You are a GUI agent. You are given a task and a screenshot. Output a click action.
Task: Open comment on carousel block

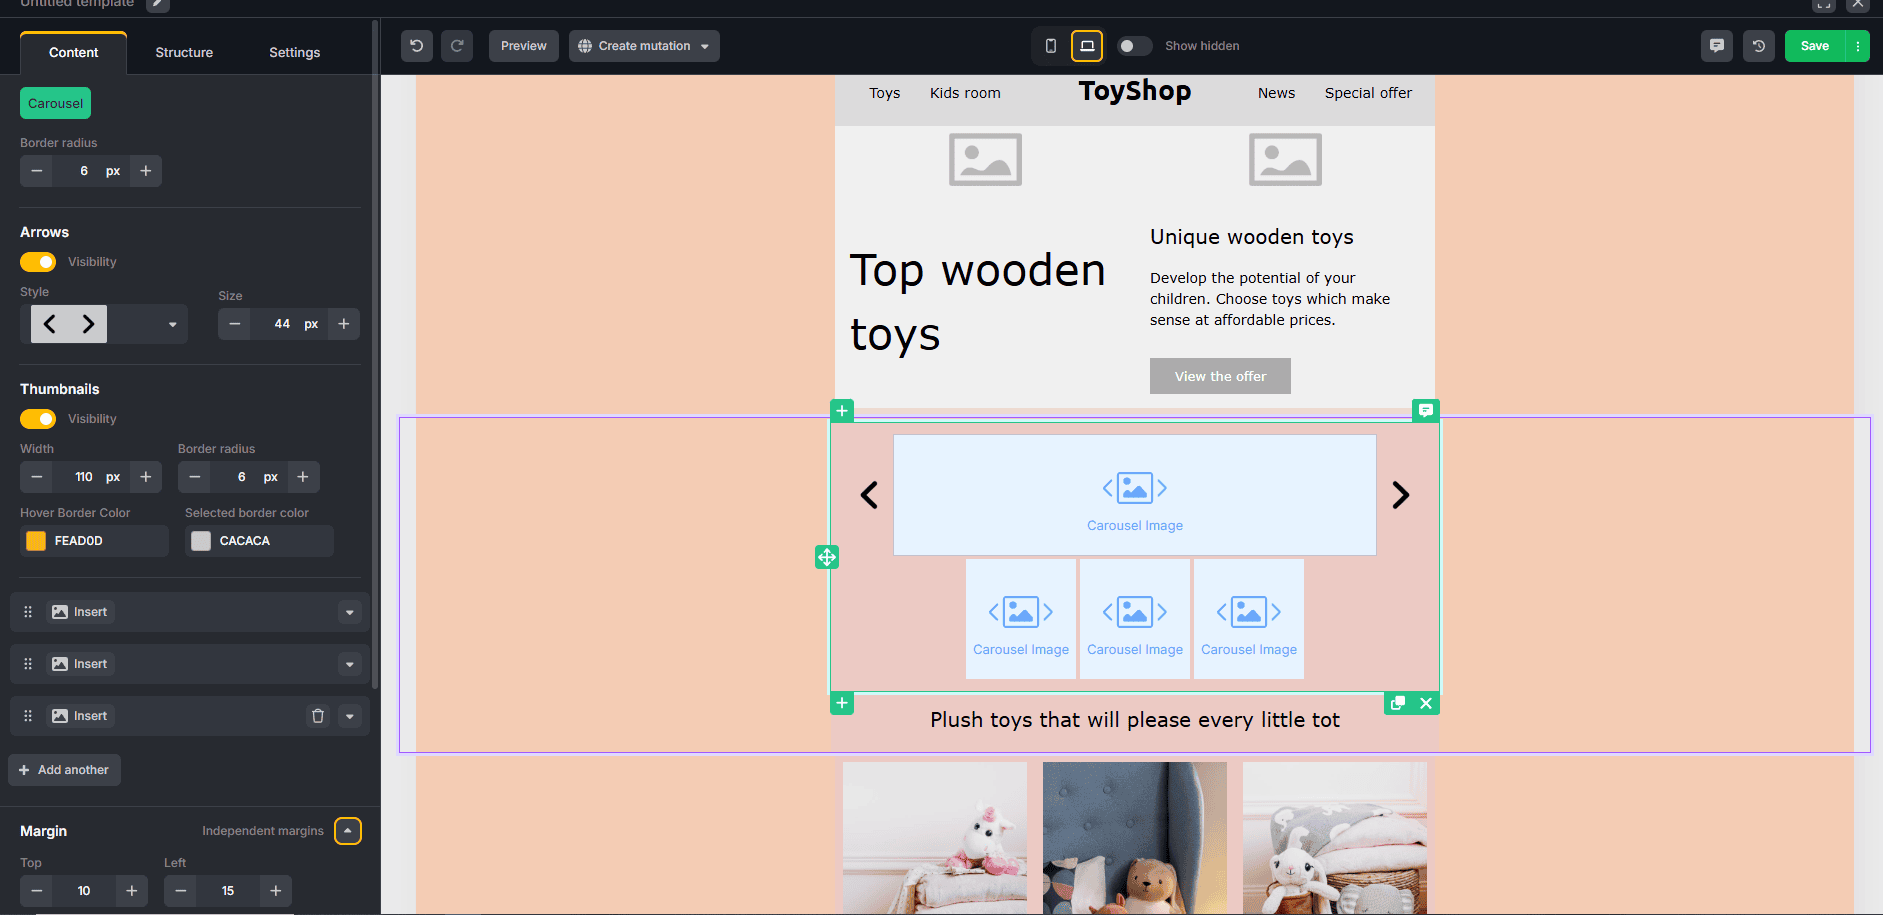[x=1426, y=411]
